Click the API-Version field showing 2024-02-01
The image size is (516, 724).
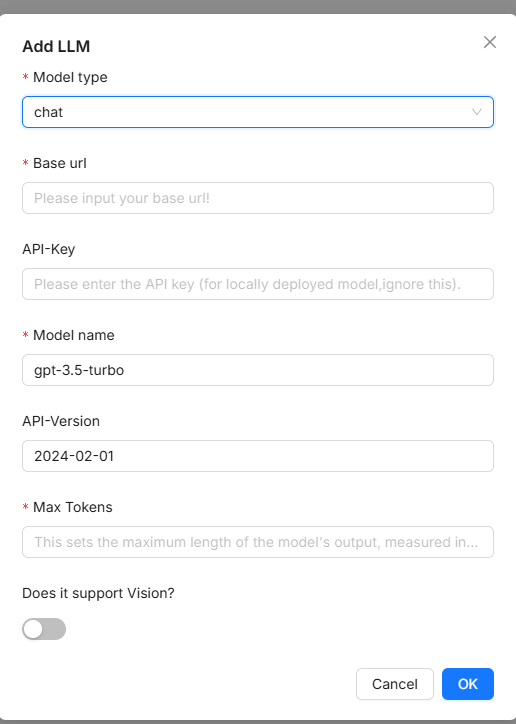point(258,456)
